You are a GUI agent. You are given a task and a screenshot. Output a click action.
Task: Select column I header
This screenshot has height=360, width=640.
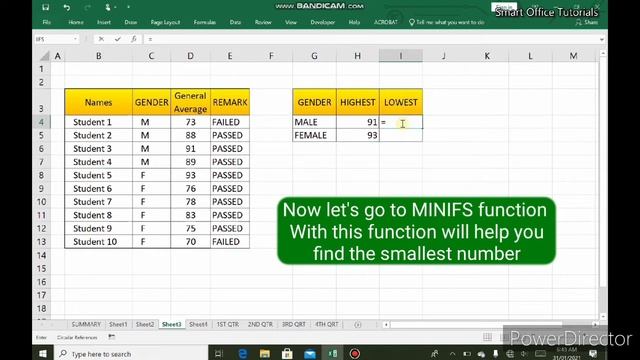401,56
